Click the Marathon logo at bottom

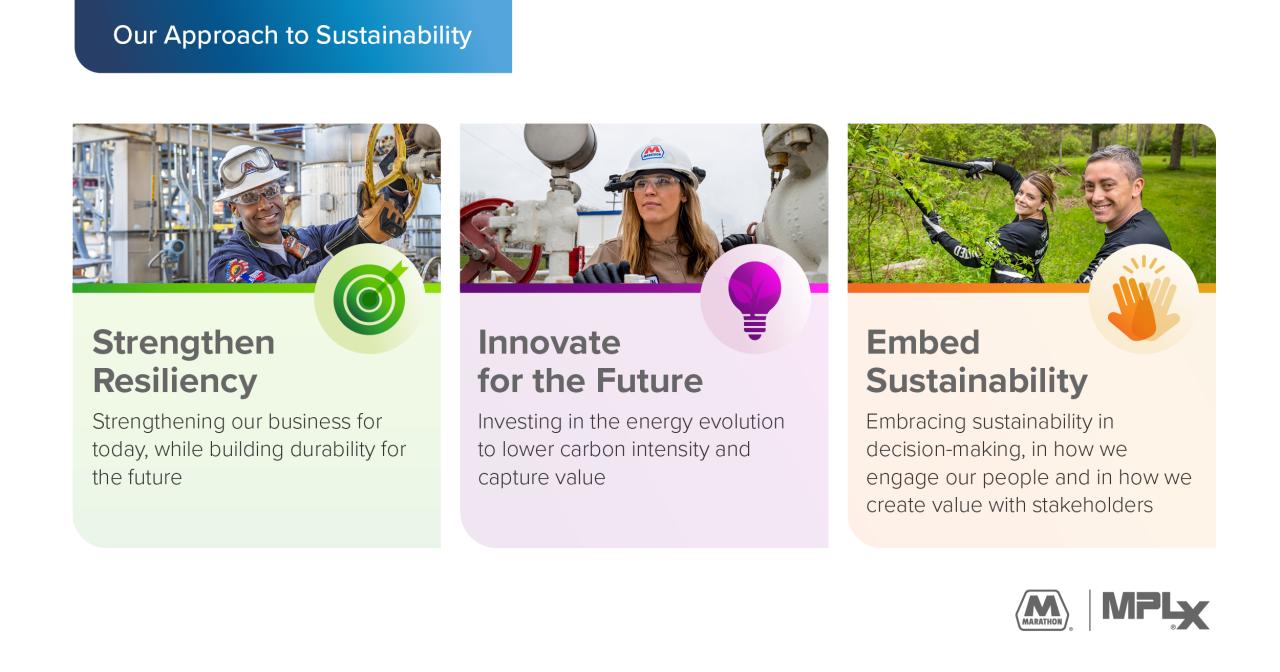tap(1043, 610)
